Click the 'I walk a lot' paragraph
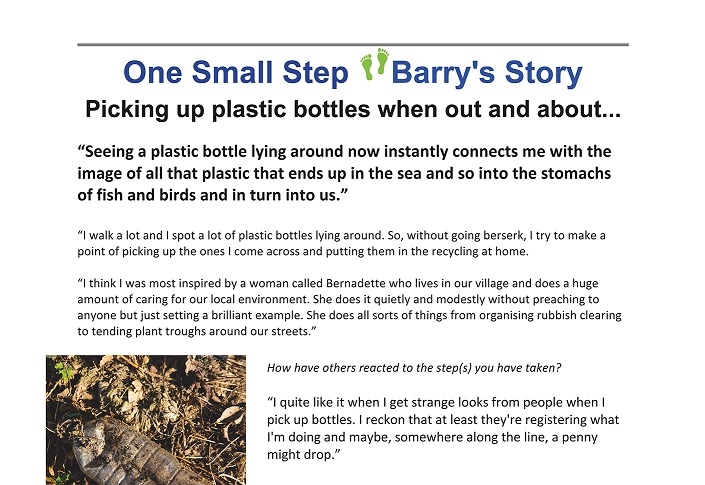This screenshot has width=705, height=485. tap(341, 243)
